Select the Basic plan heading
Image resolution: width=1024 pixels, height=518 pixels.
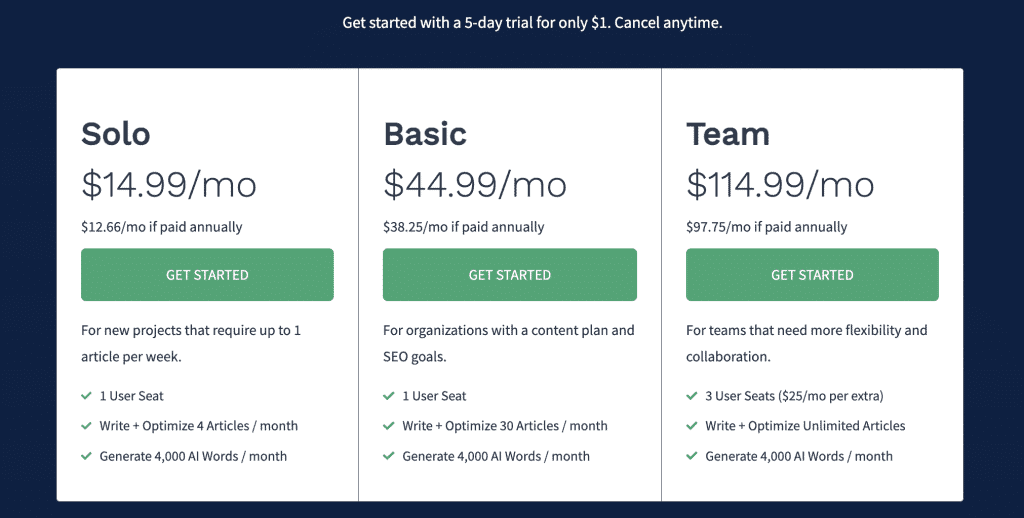click(x=424, y=134)
